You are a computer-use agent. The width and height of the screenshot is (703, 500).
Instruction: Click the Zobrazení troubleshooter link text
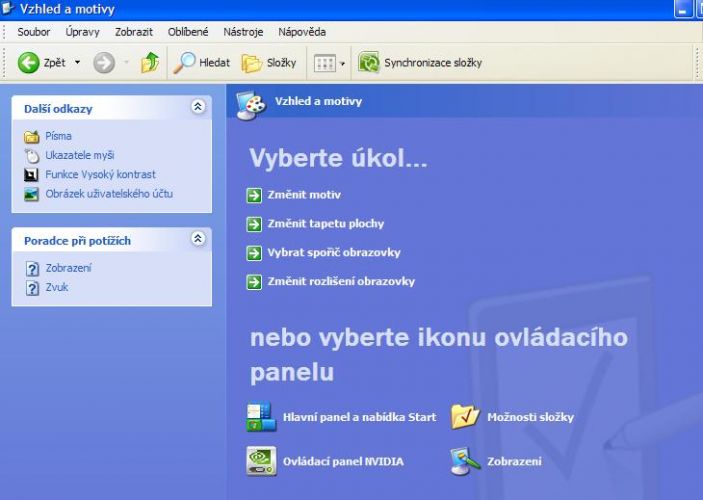(68, 268)
